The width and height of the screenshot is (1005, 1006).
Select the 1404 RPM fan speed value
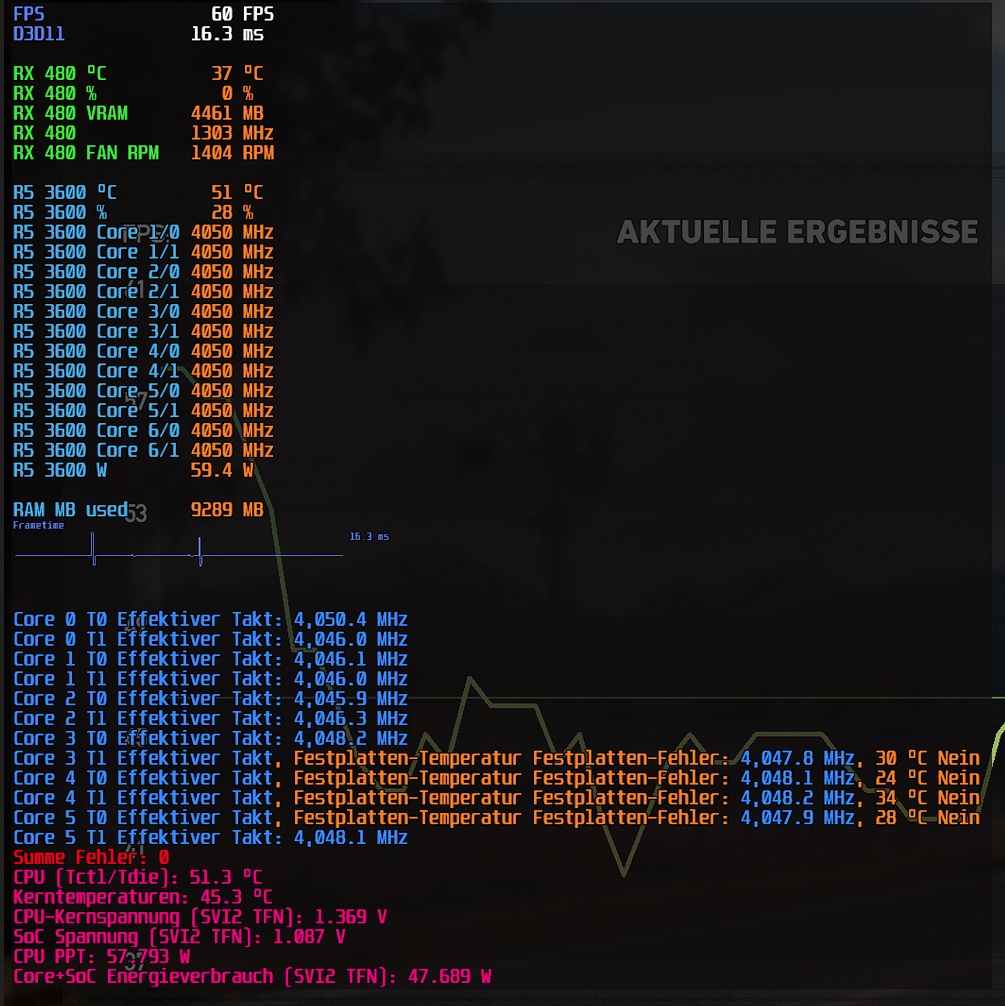[232, 153]
